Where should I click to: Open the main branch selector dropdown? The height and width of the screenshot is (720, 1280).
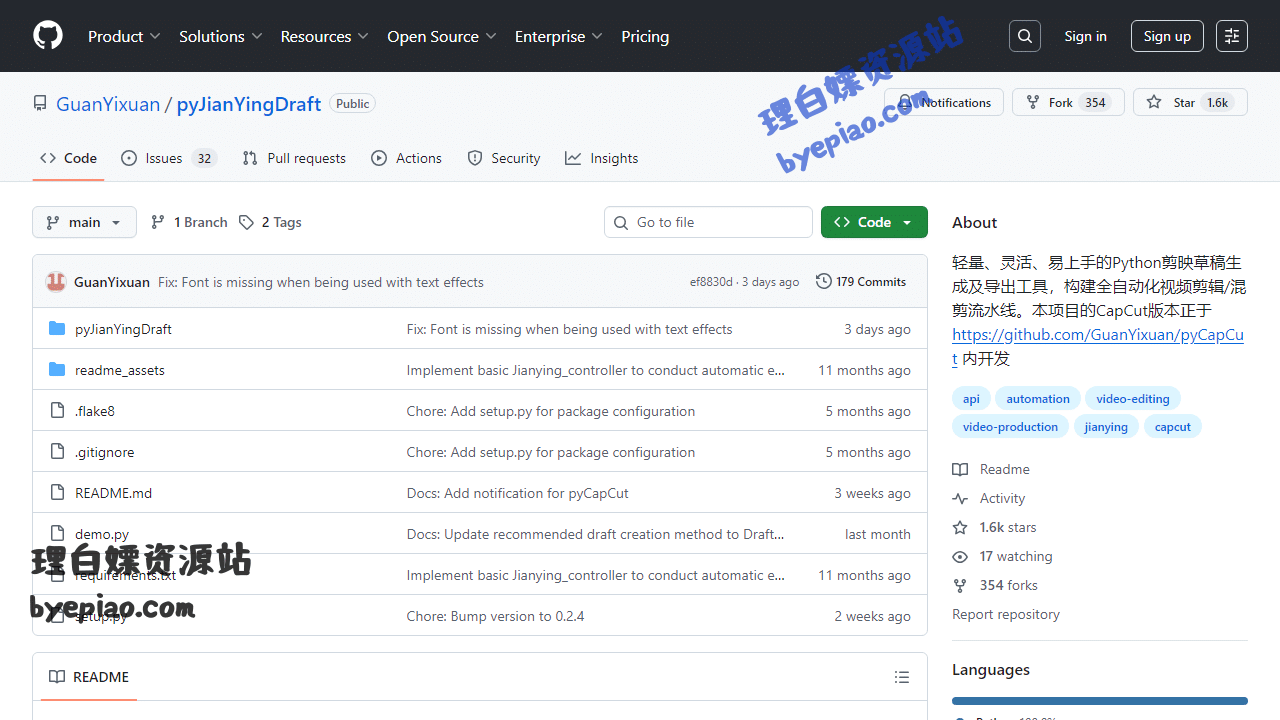[84, 222]
